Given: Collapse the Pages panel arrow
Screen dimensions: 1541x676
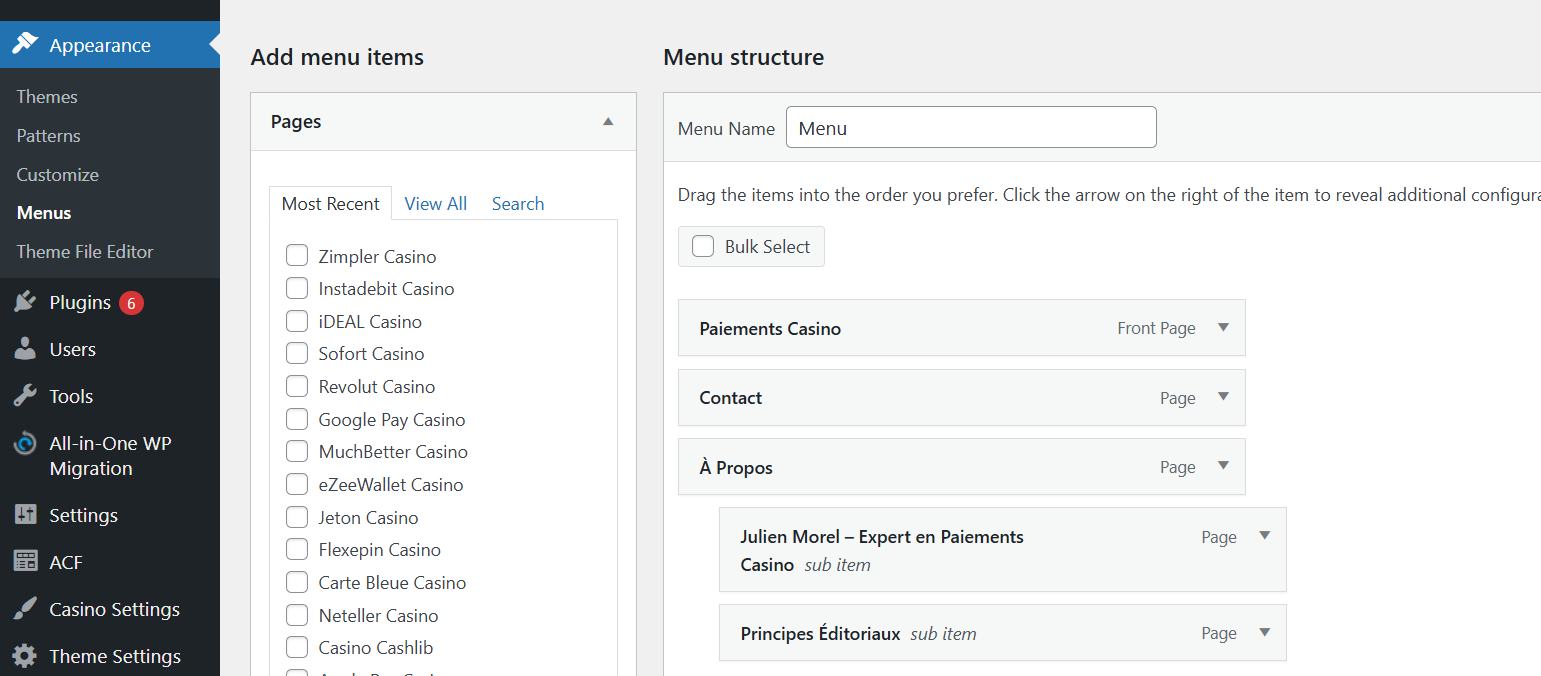Looking at the screenshot, I should tap(608, 122).
